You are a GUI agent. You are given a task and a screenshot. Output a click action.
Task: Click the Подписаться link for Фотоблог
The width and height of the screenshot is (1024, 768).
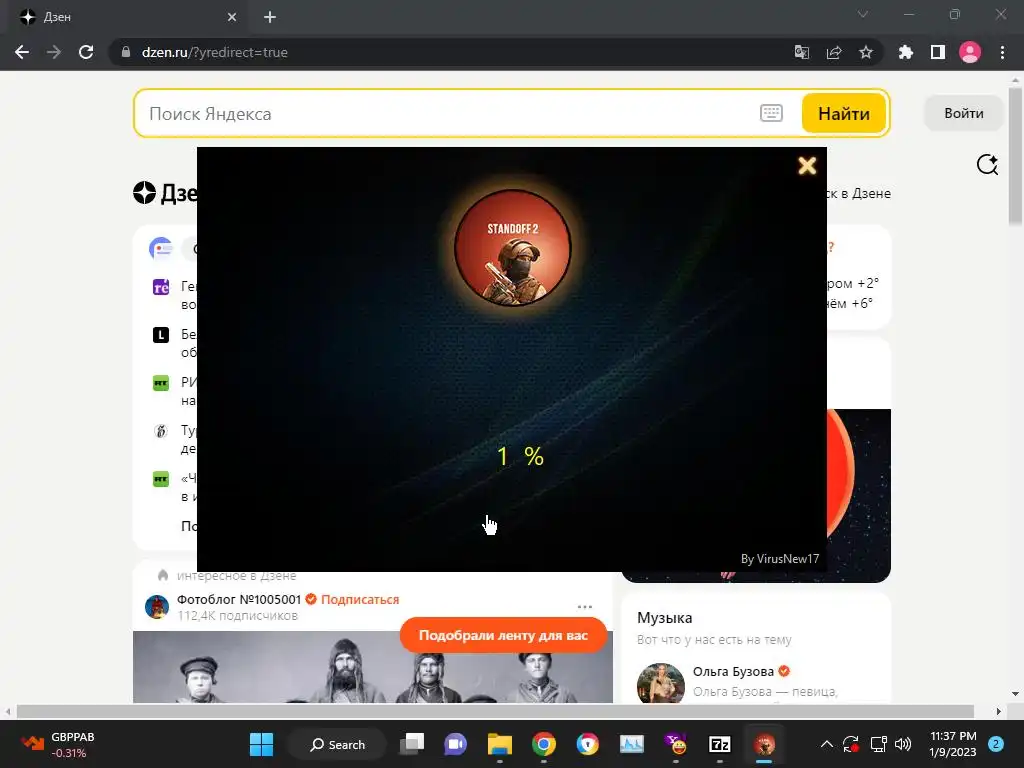[x=360, y=600]
